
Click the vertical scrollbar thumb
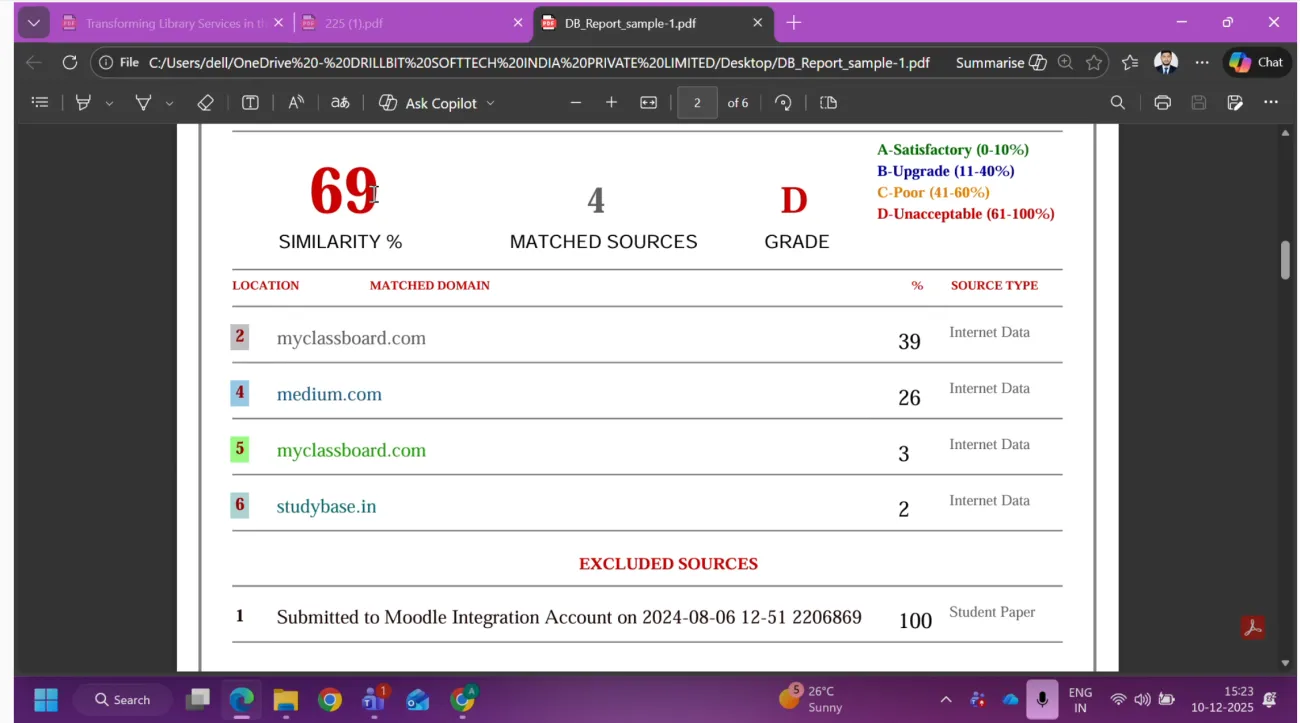(1285, 260)
